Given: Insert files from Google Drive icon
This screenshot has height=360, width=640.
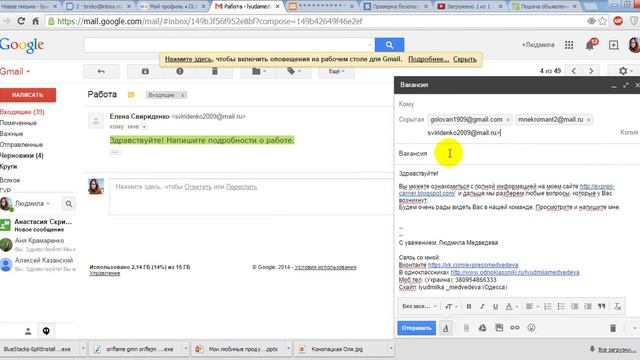Looking at the screenshot, I should coord(482,328).
